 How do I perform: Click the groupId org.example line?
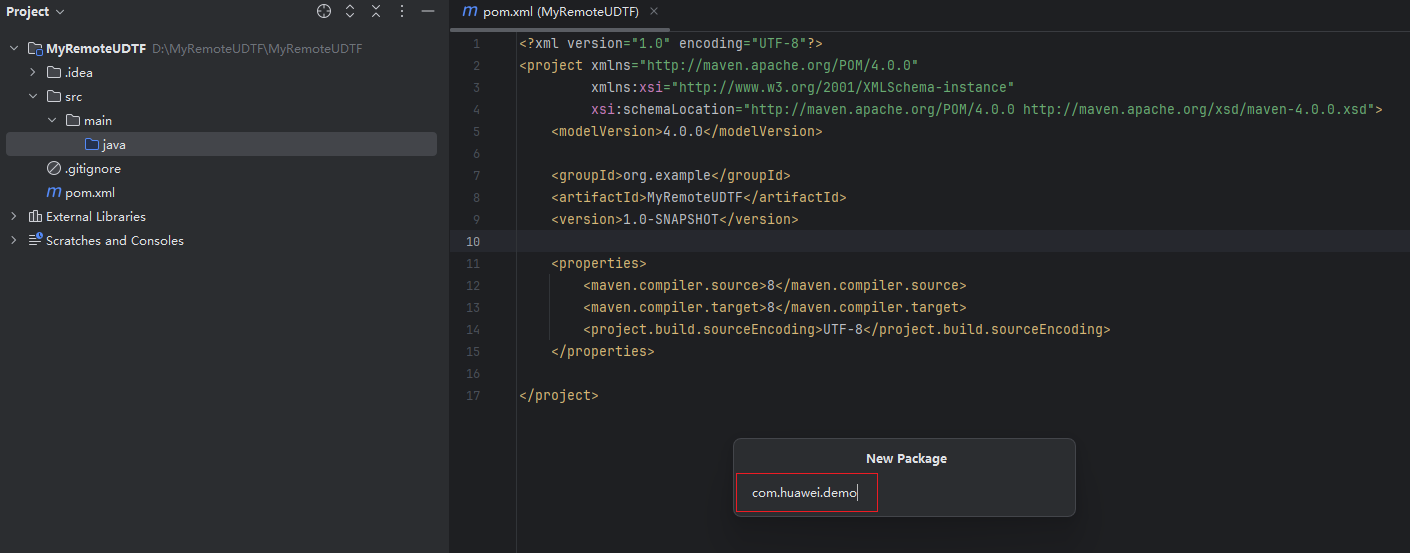pos(671,175)
